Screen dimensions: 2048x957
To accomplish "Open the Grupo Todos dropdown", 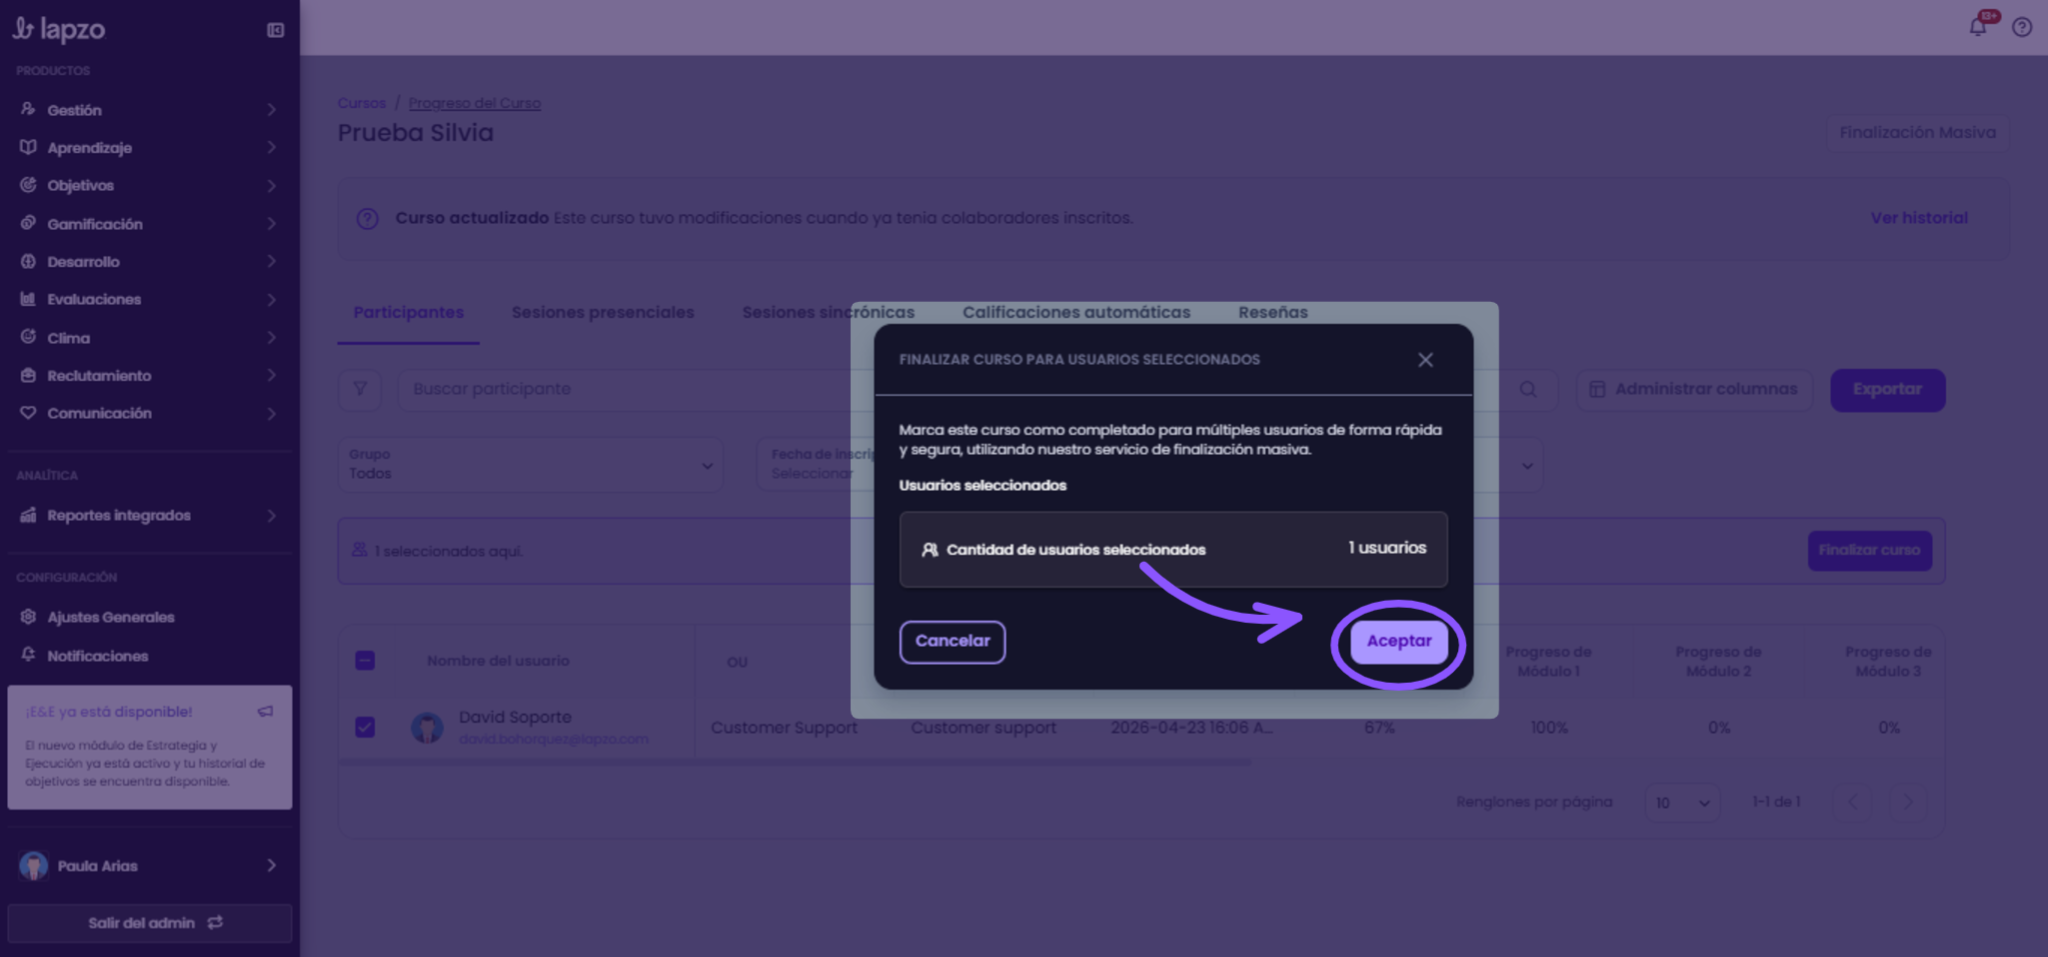I will (530, 464).
